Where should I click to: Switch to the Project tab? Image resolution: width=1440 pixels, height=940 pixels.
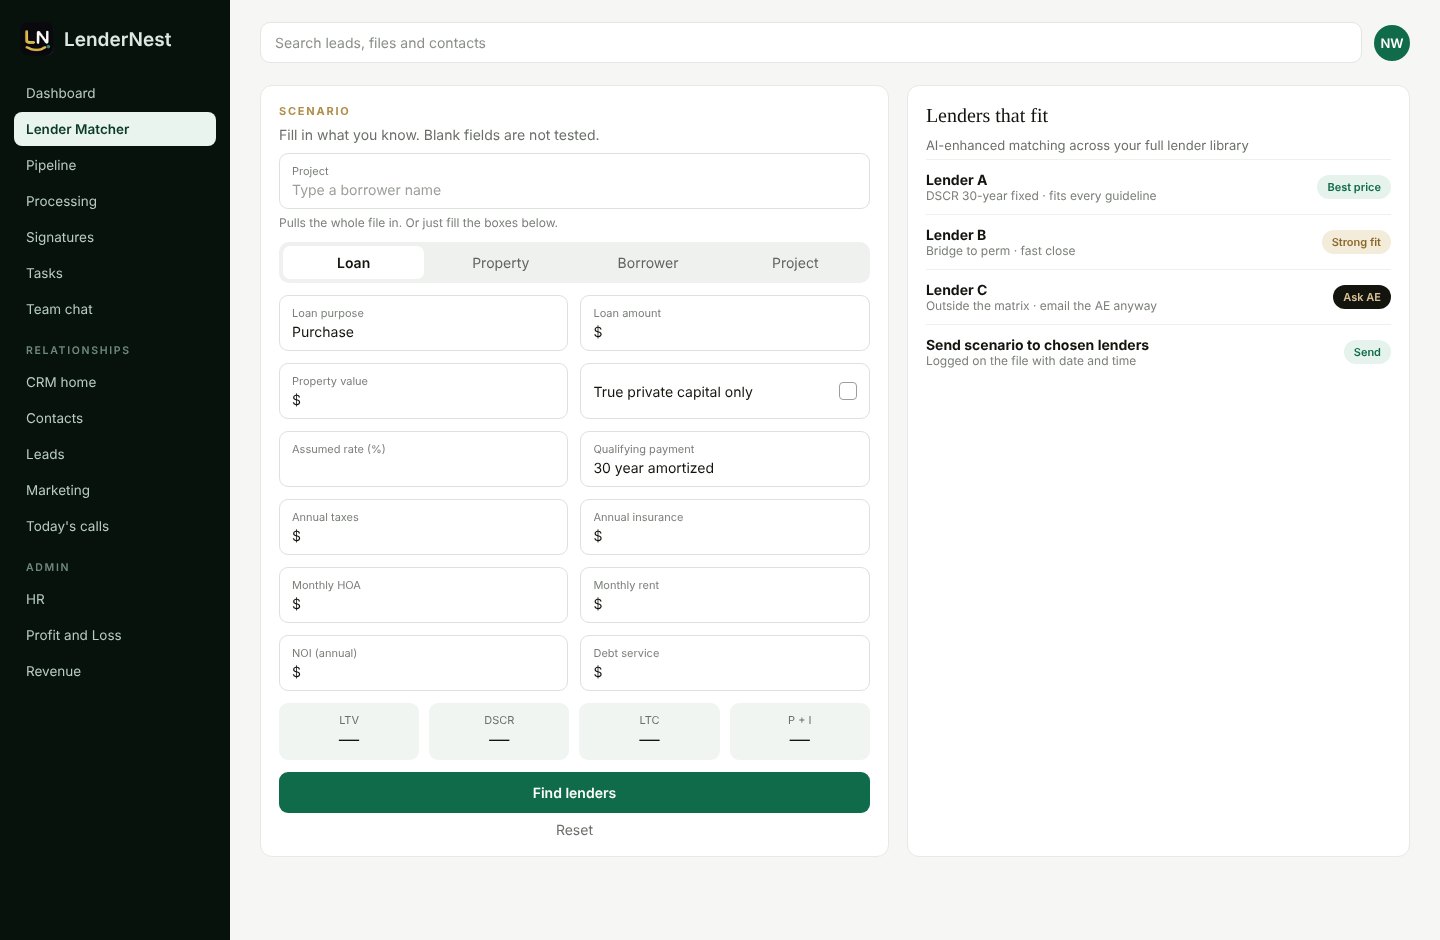pyautogui.click(x=795, y=263)
